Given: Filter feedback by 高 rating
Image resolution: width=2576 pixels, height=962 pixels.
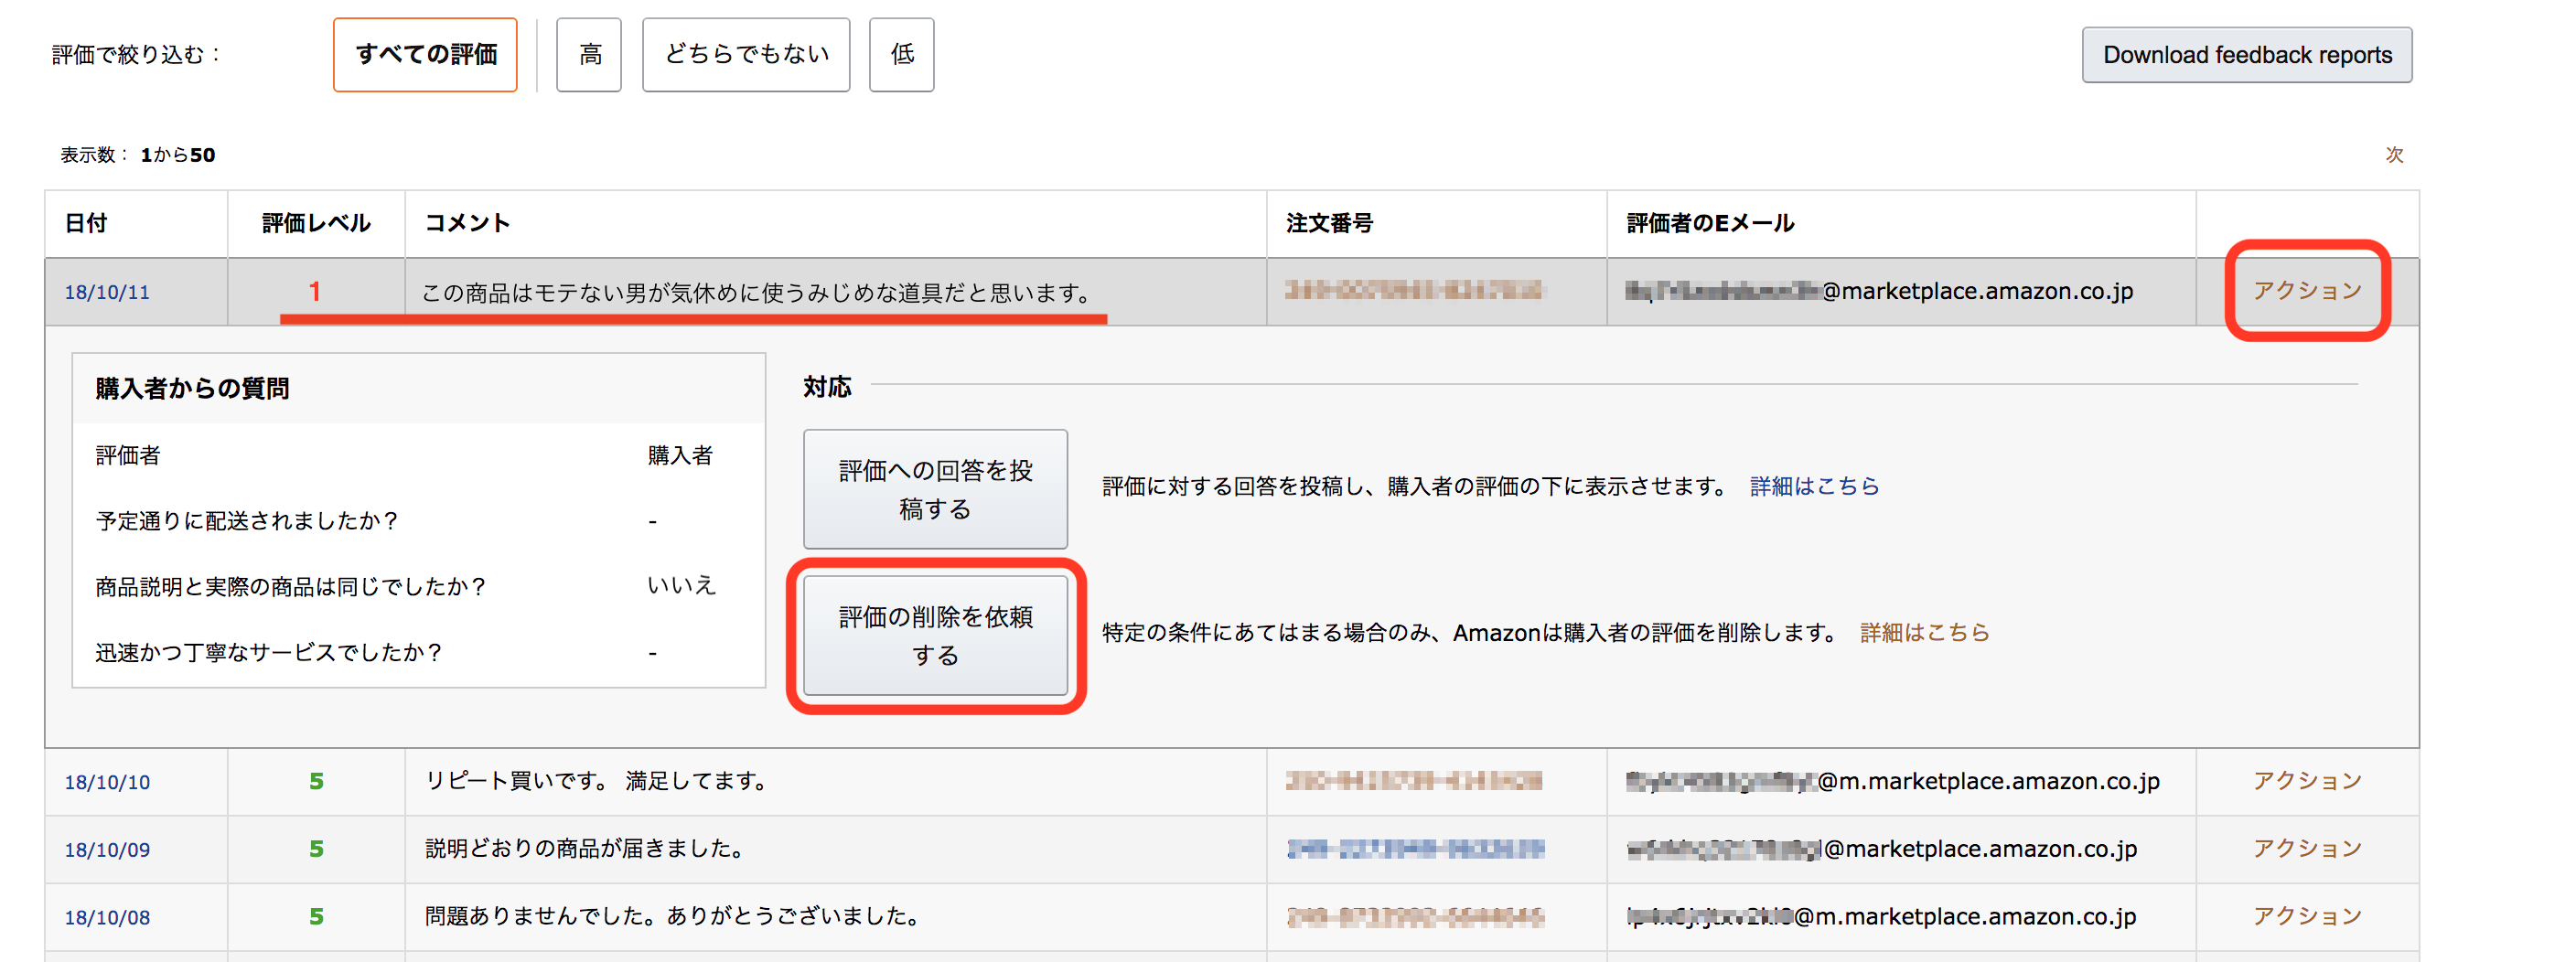Looking at the screenshot, I should (x=589, y=55).
